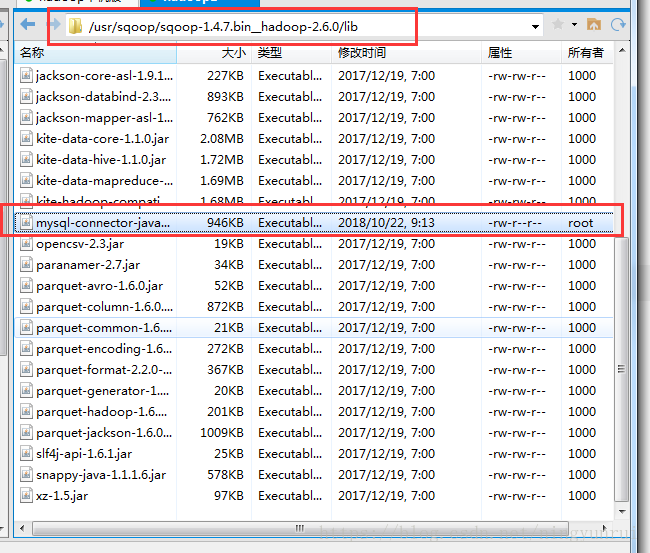Select the parquet-common-1.6 file icon

tap(26, 327)
